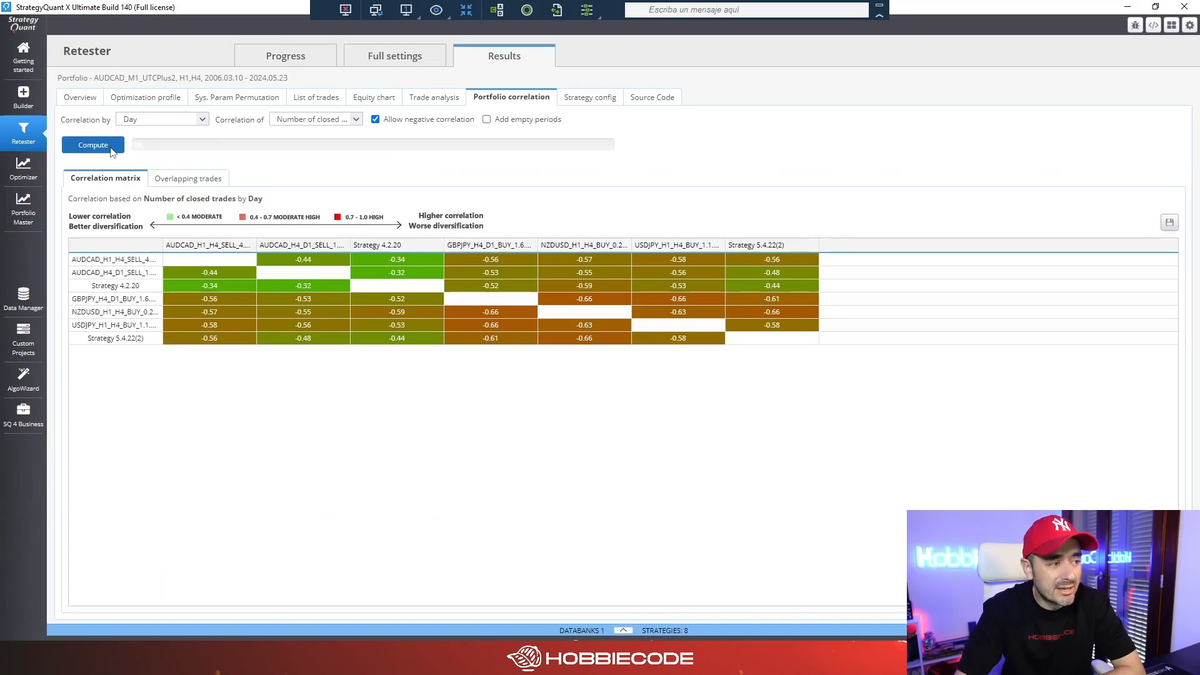The height and width of the screenshot is (675, 1200).
Task: Click the green circle record icon
Action: pyautogui.click(x=527, y=10)
